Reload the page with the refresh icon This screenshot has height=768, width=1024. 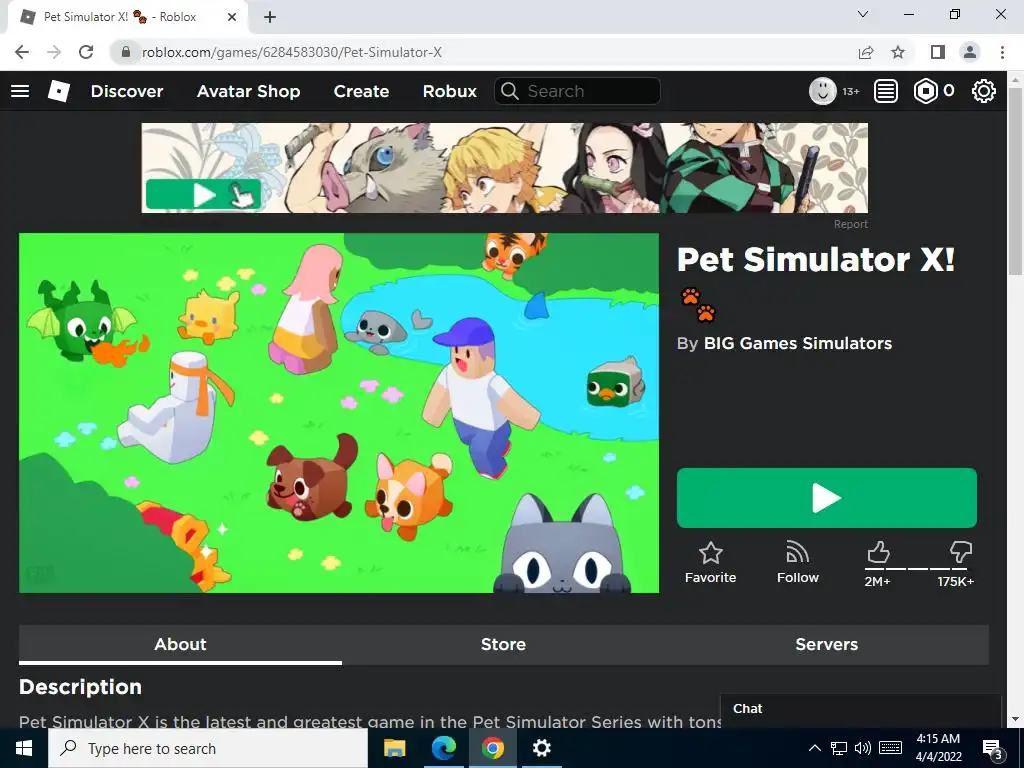tap(86, 52)
